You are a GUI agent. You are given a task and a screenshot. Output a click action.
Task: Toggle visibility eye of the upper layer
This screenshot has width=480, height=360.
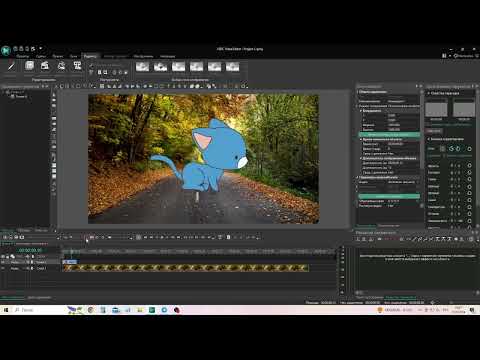(3, 262)
